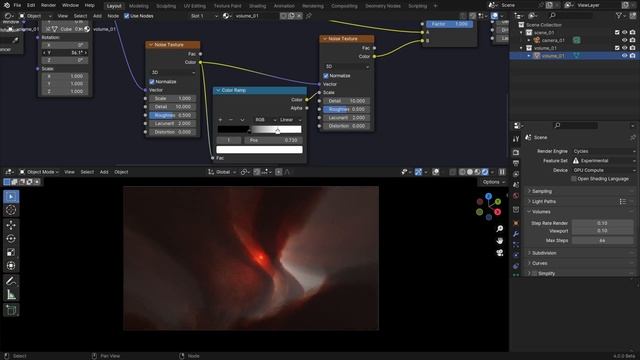Screen dimensions: 640x360
Task: Open the viewport Object menu
Action: point(121,172)
